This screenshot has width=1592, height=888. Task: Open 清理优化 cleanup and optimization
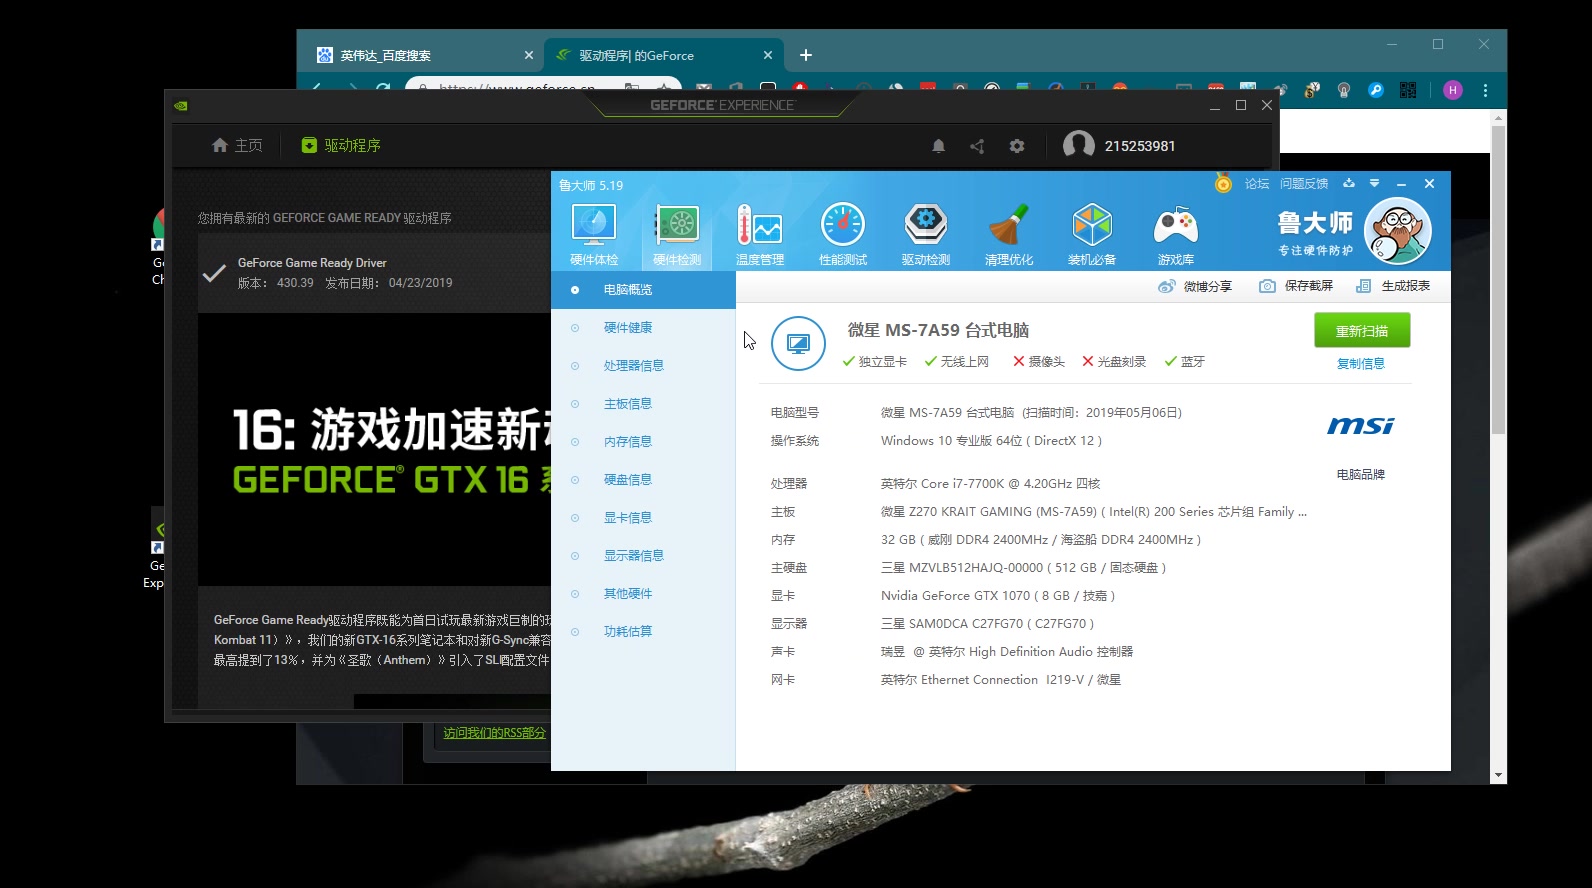coord(1009,234)
